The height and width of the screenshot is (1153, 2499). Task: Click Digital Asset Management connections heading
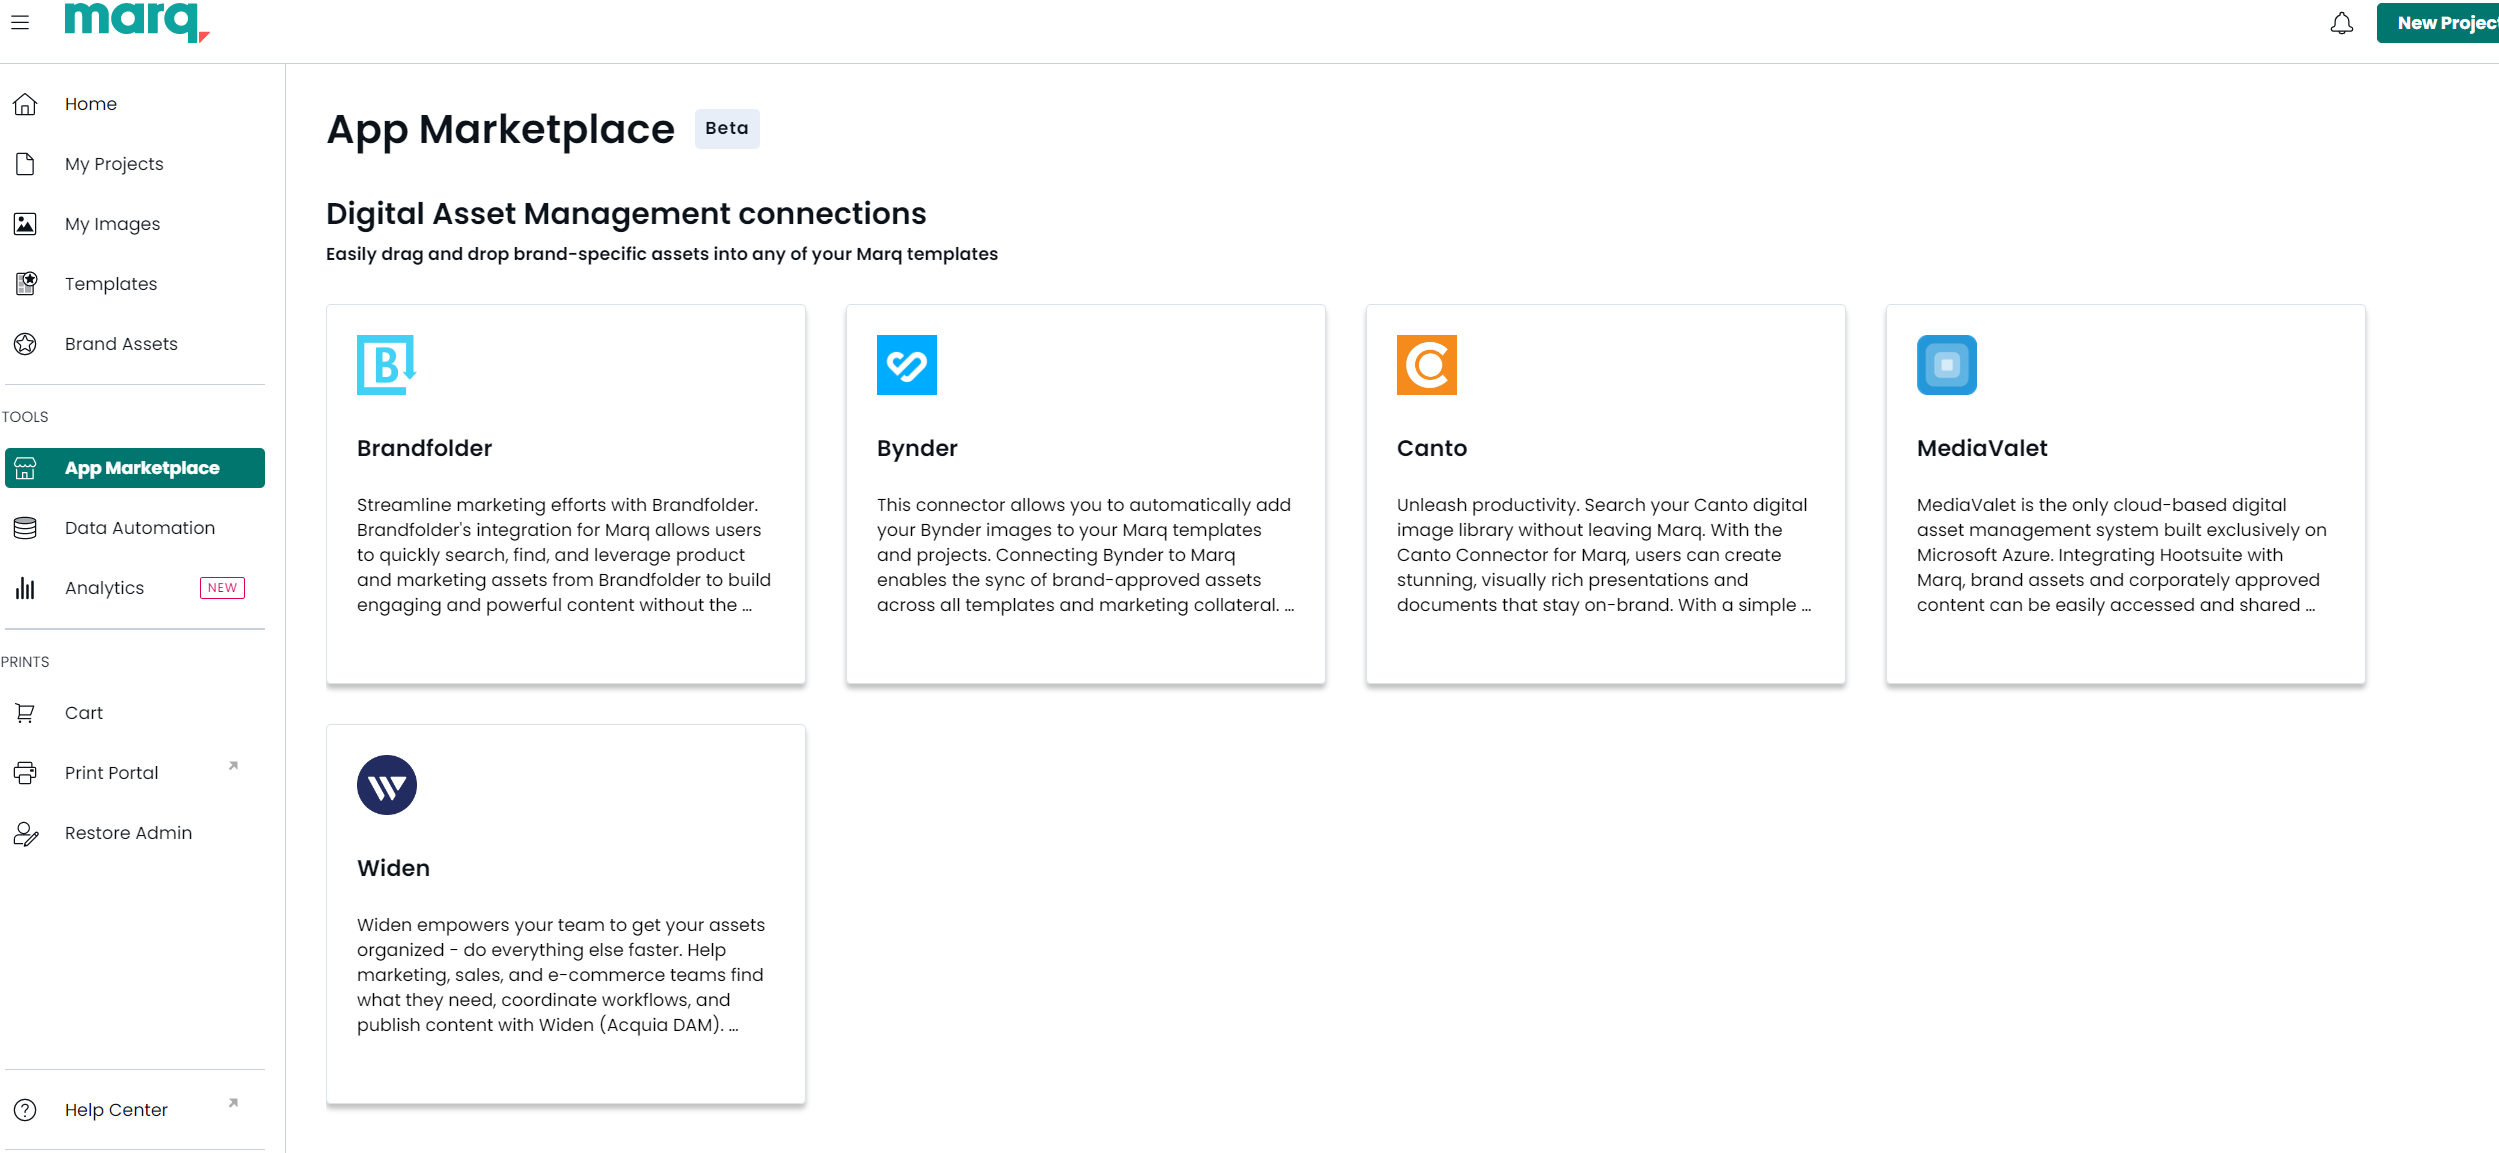pos(626,213)
